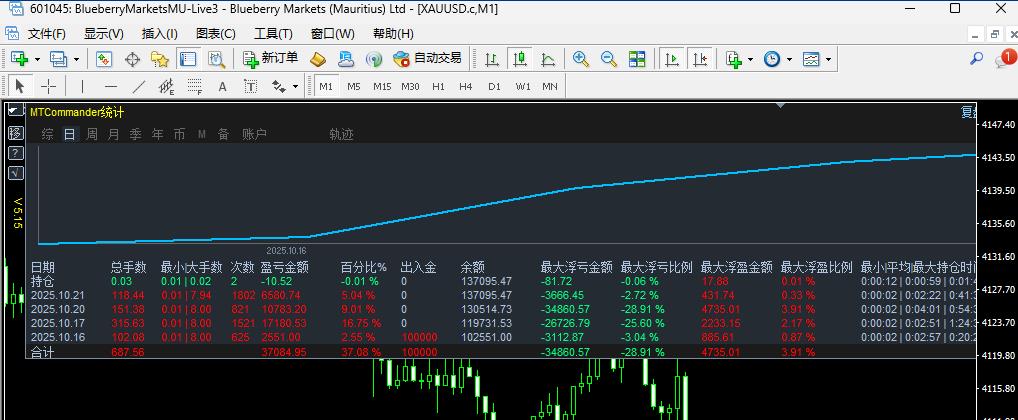Open the cloud virtual hosting icon
This screenshot has height=420, width=1018.
point(346,59)
